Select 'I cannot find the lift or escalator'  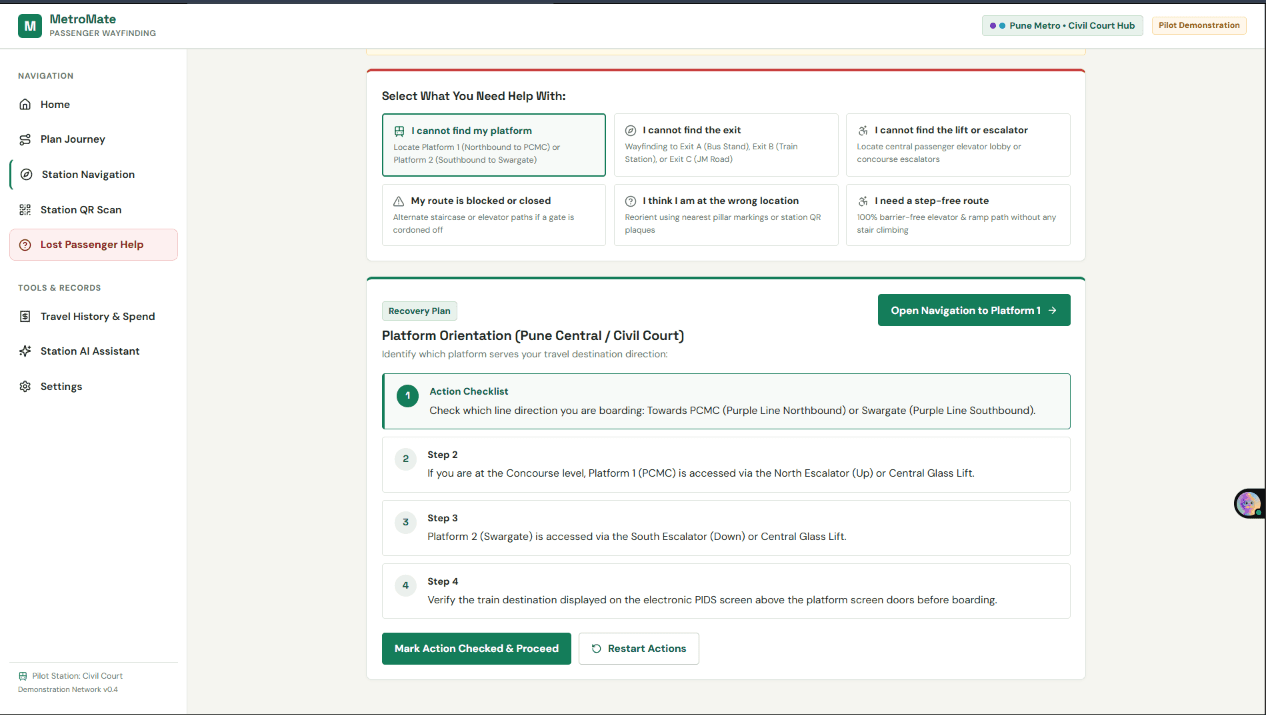click(958, 145)
